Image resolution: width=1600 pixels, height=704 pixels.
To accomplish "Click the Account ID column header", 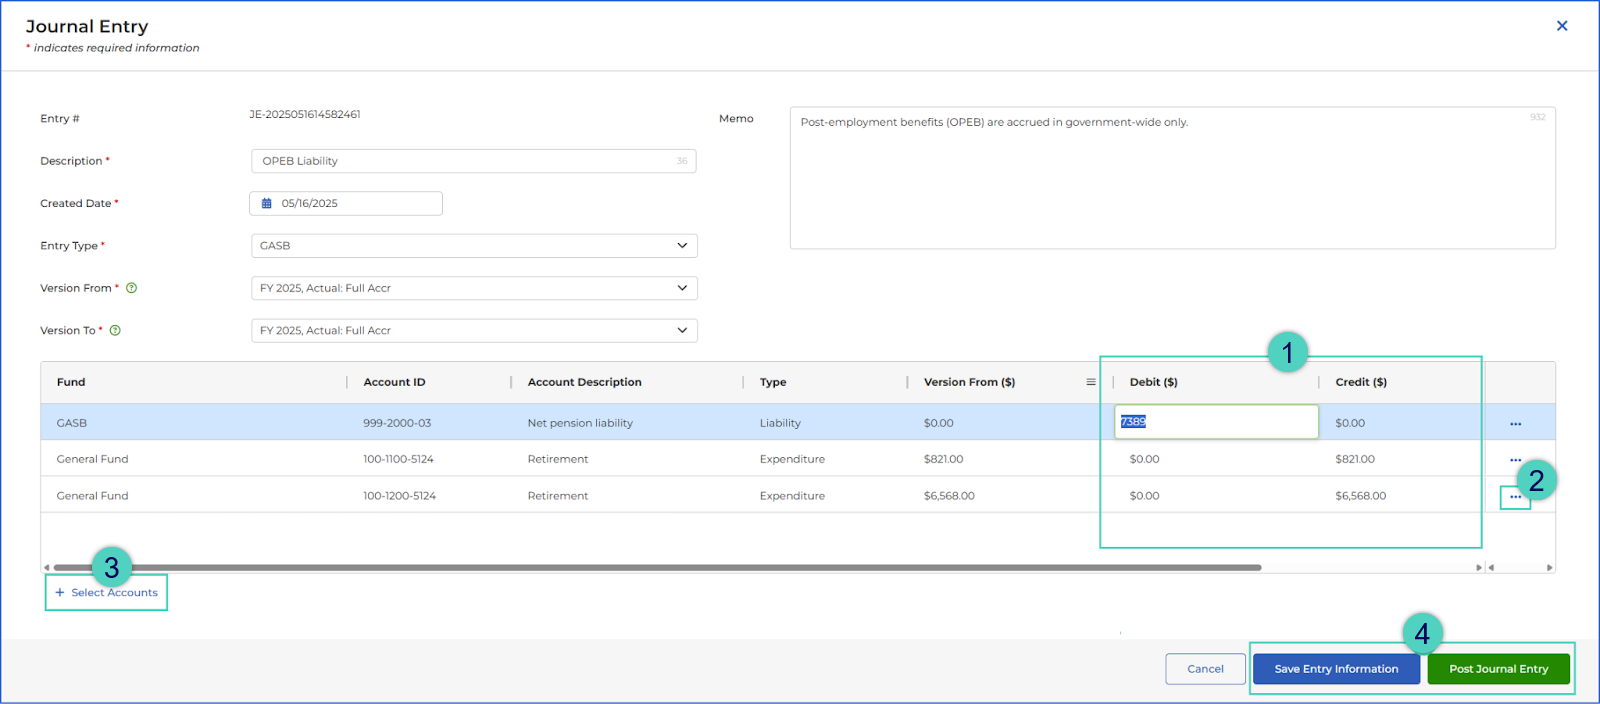I will (394, 382).
